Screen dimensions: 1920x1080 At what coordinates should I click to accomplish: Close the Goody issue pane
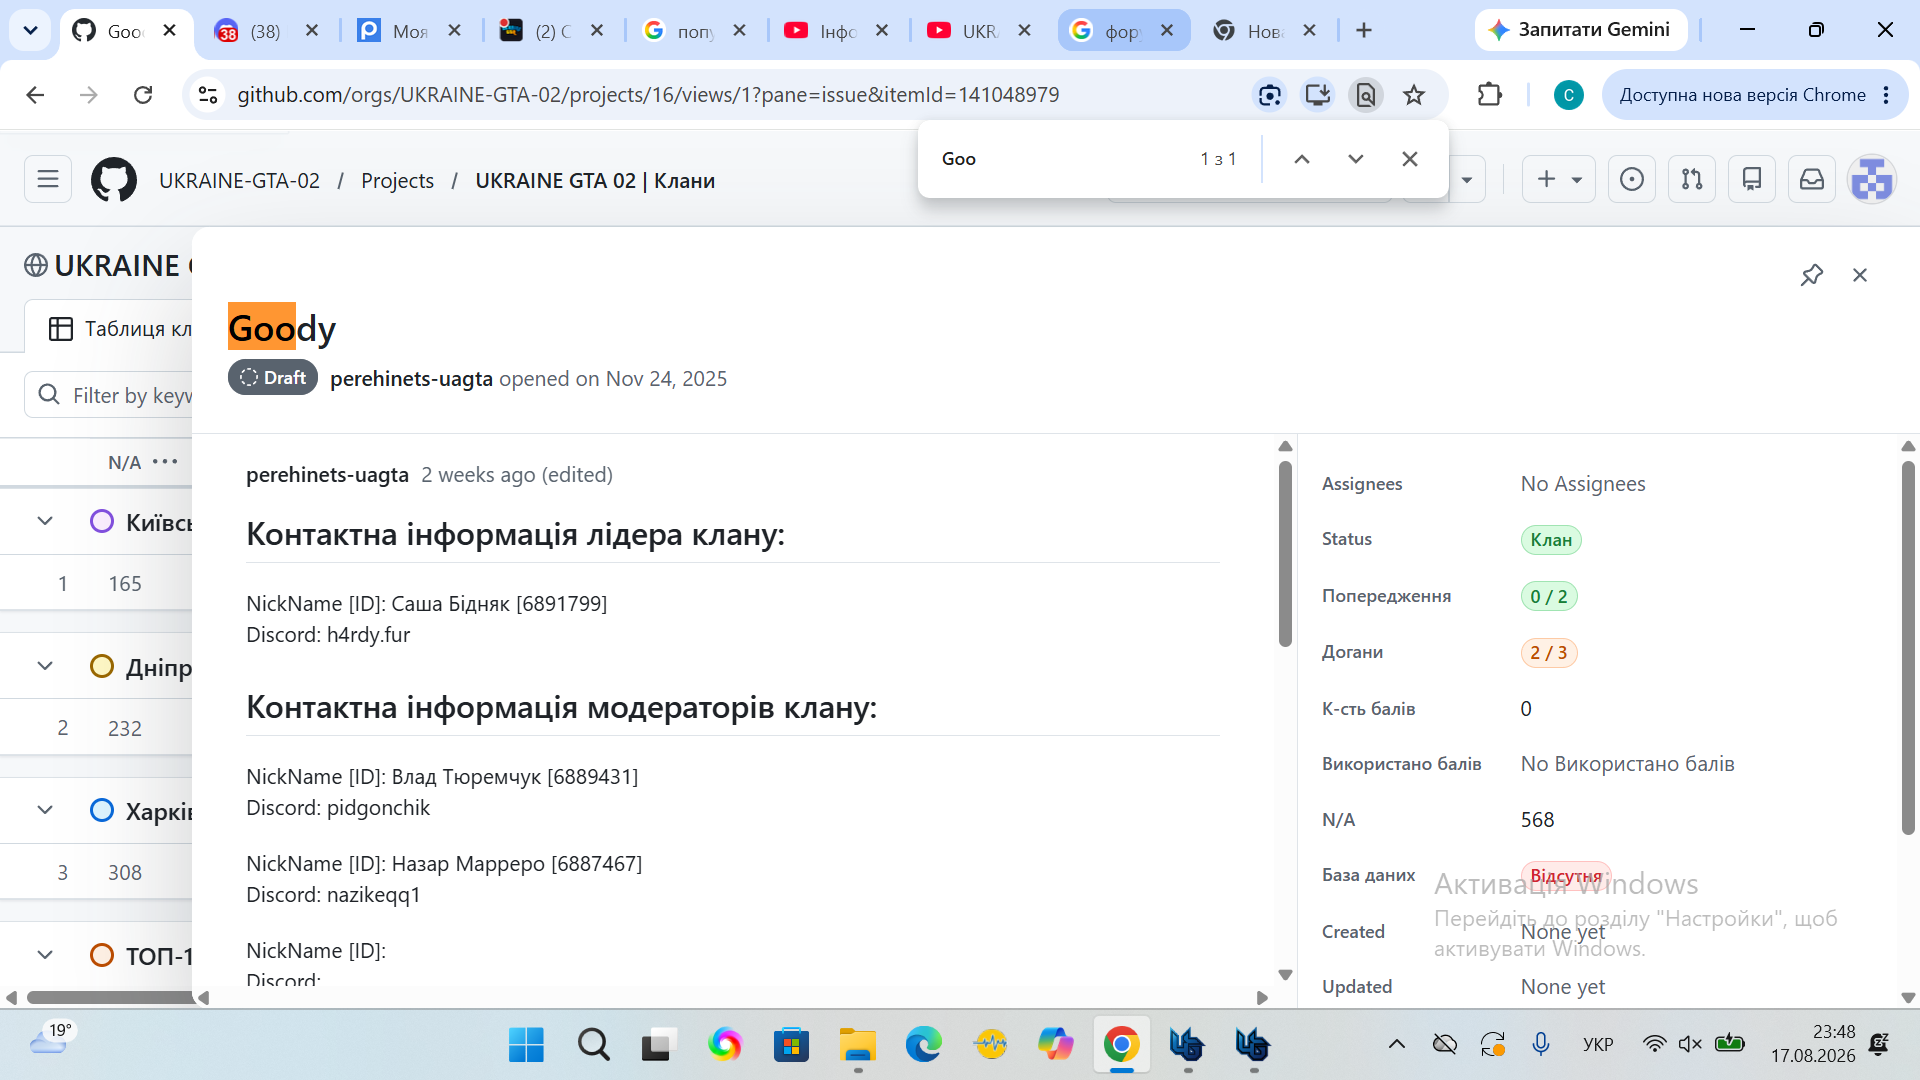click(1860, 275)
